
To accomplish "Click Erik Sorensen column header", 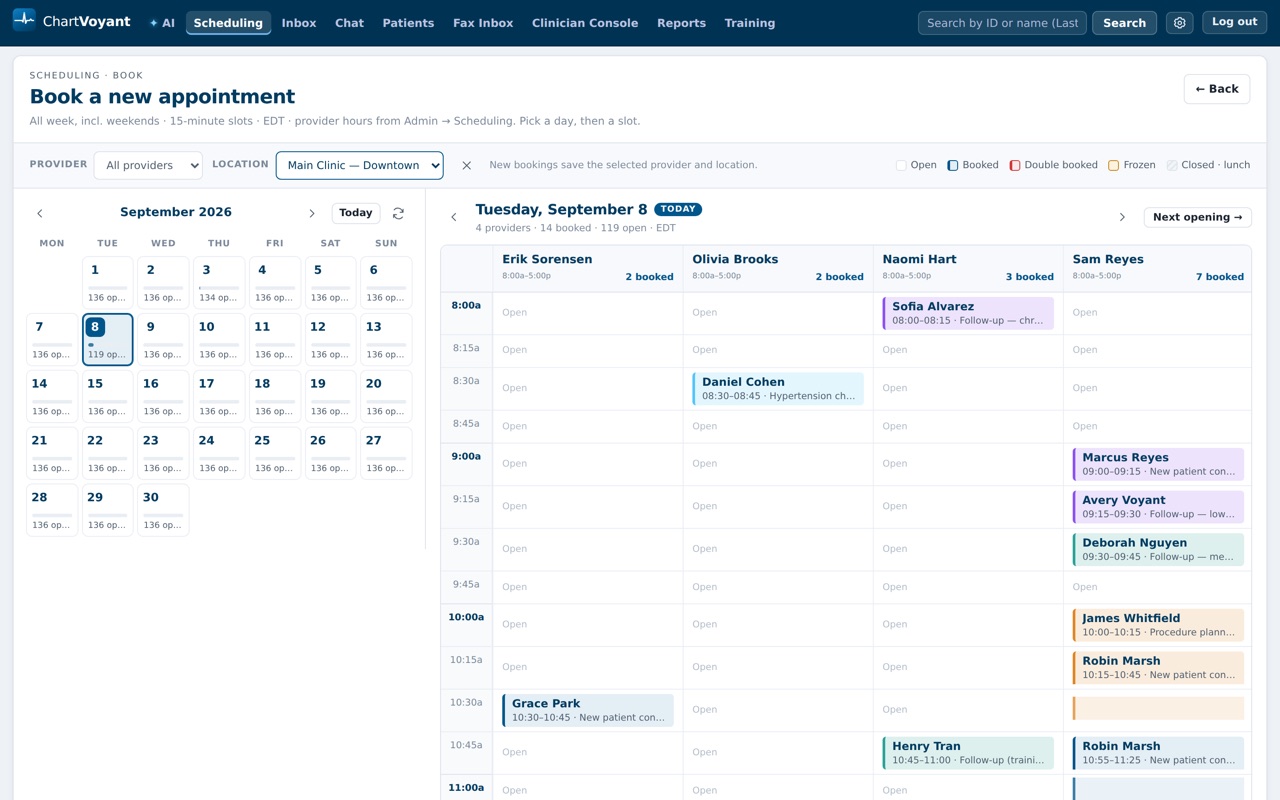I will 588,268.
